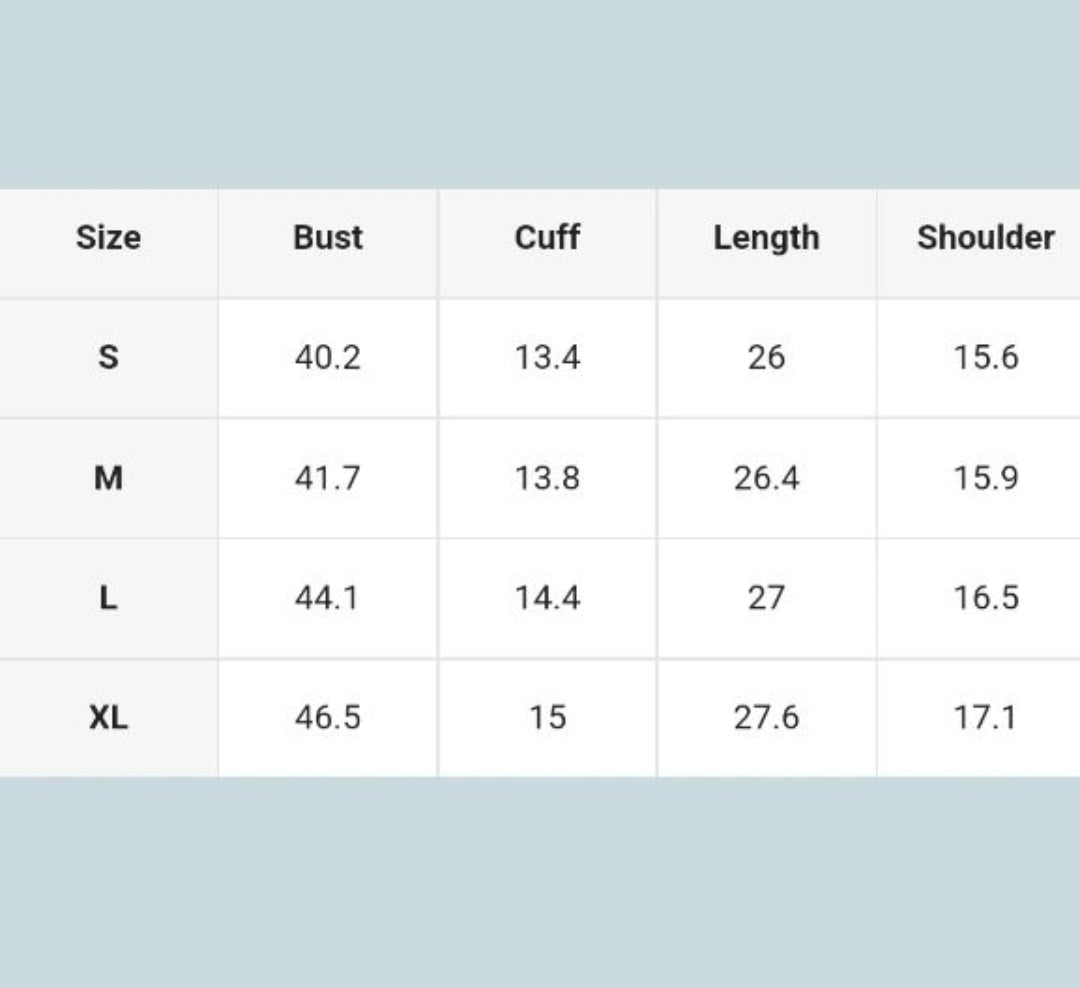
Task: Click shoulder value 17.1 for size XL
Action: tap(985, 717)
